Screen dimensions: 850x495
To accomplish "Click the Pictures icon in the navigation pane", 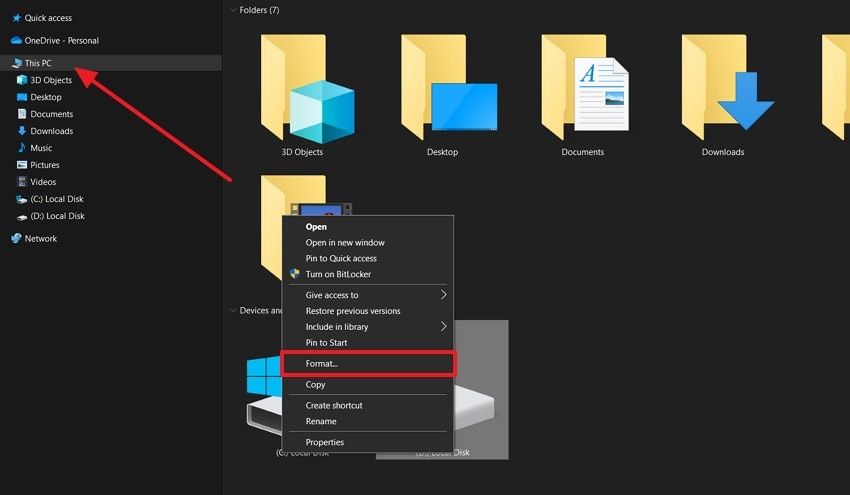I will click(x=22, y=165).
